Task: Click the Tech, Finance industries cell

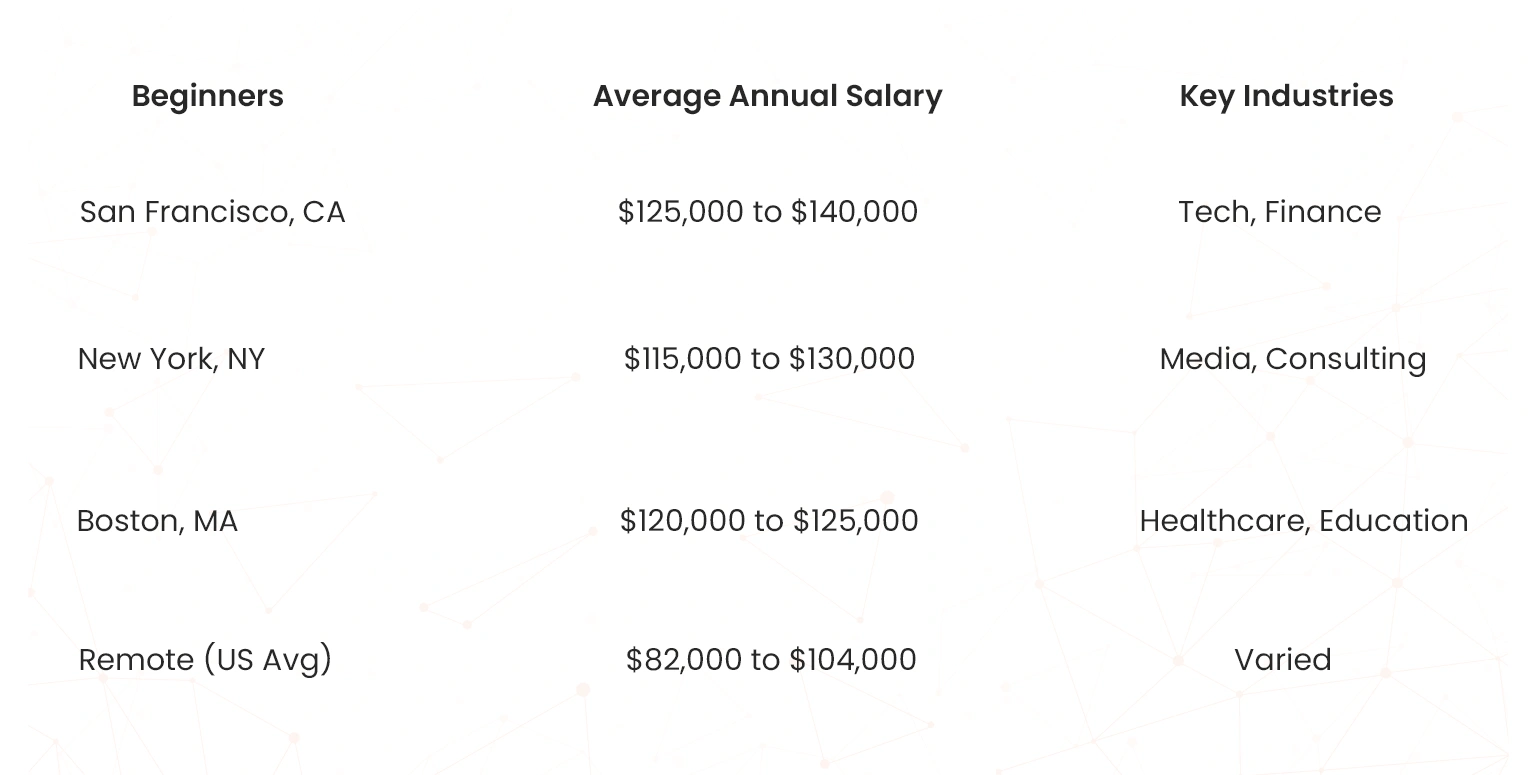Action: [1279, 212]
